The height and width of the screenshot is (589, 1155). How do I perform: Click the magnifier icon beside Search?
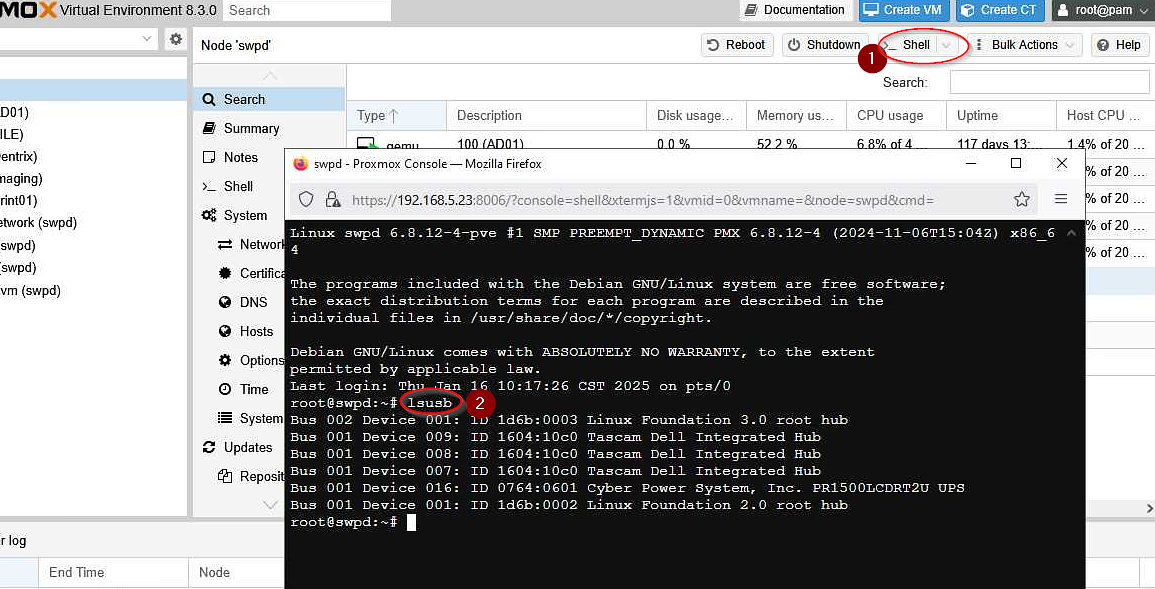[x=209, y=99]
